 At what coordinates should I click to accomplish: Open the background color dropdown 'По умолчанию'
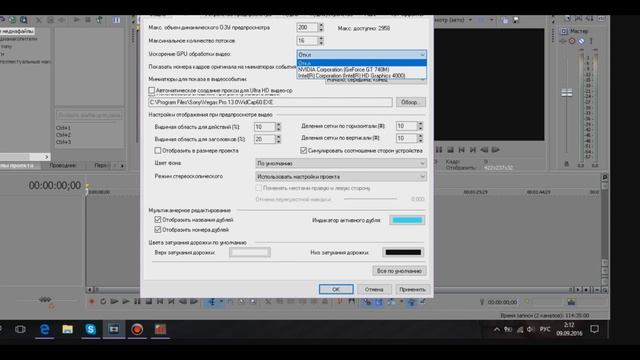pos(341,163)
